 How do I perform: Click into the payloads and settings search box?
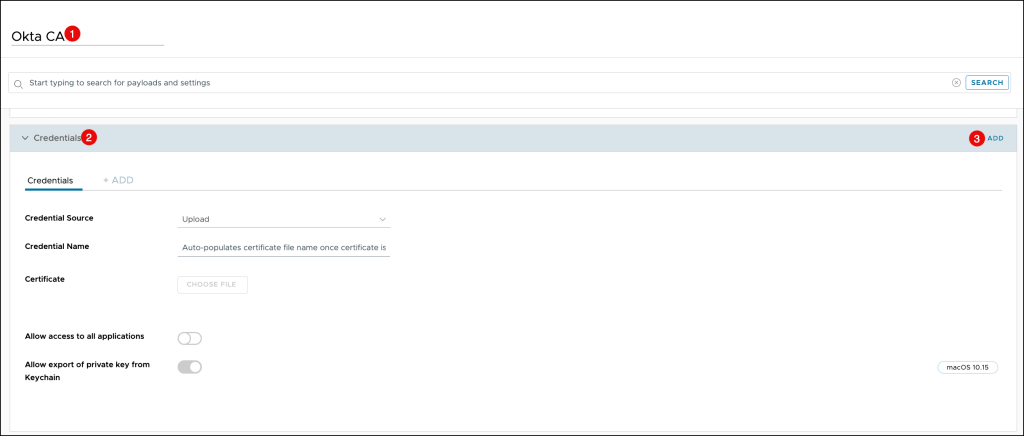point(480,83)
